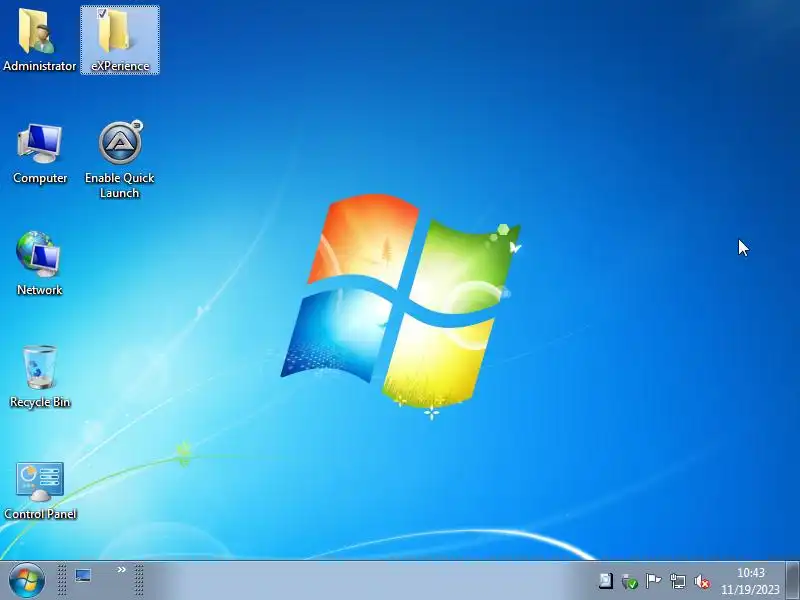Grab the toolbar grip beside Start orb
Screen dimensions: 800x600
[x=62, y=580]
